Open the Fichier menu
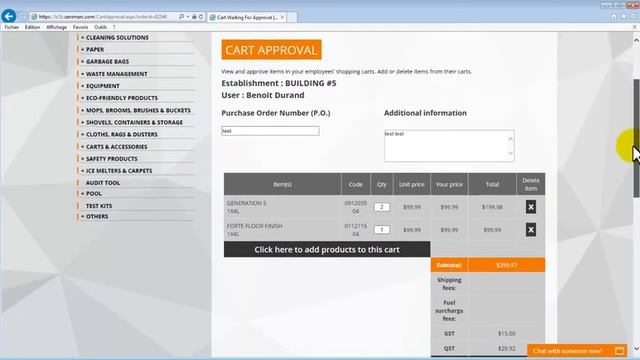This screenshot has height=360, width=640. [11, 27]
